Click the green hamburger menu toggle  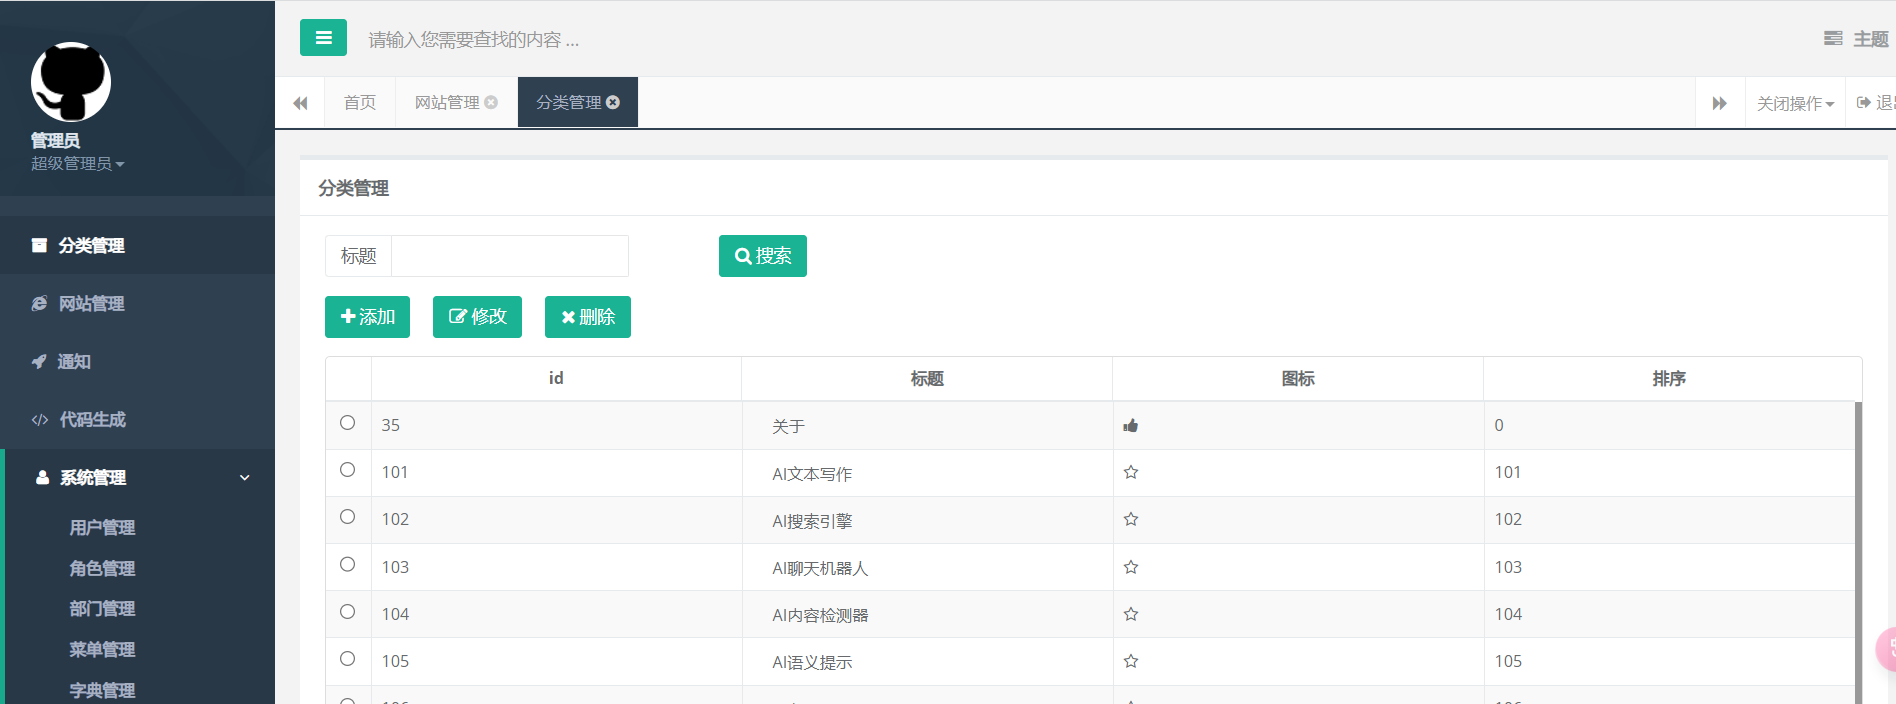(323, 38)
